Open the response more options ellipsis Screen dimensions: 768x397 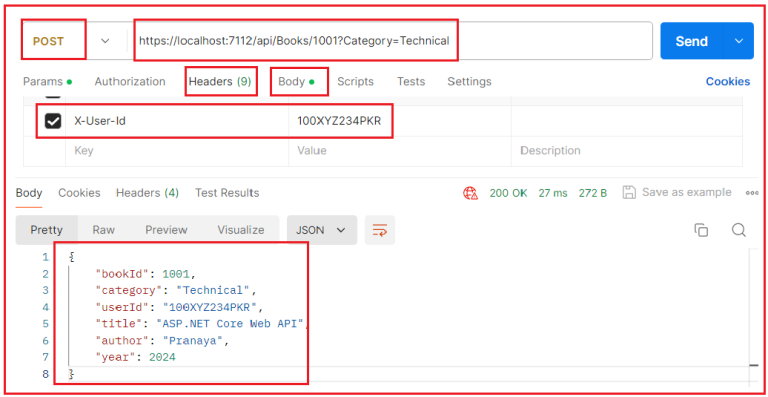[752, 193]
